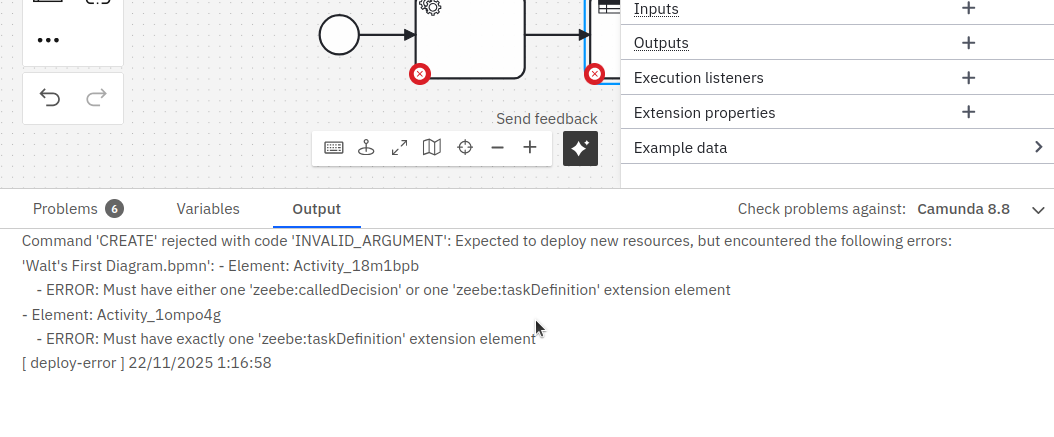This screenshot has height=437, width=1054.
Task: Add a new entry to Inputs
Action: point(968,9)
